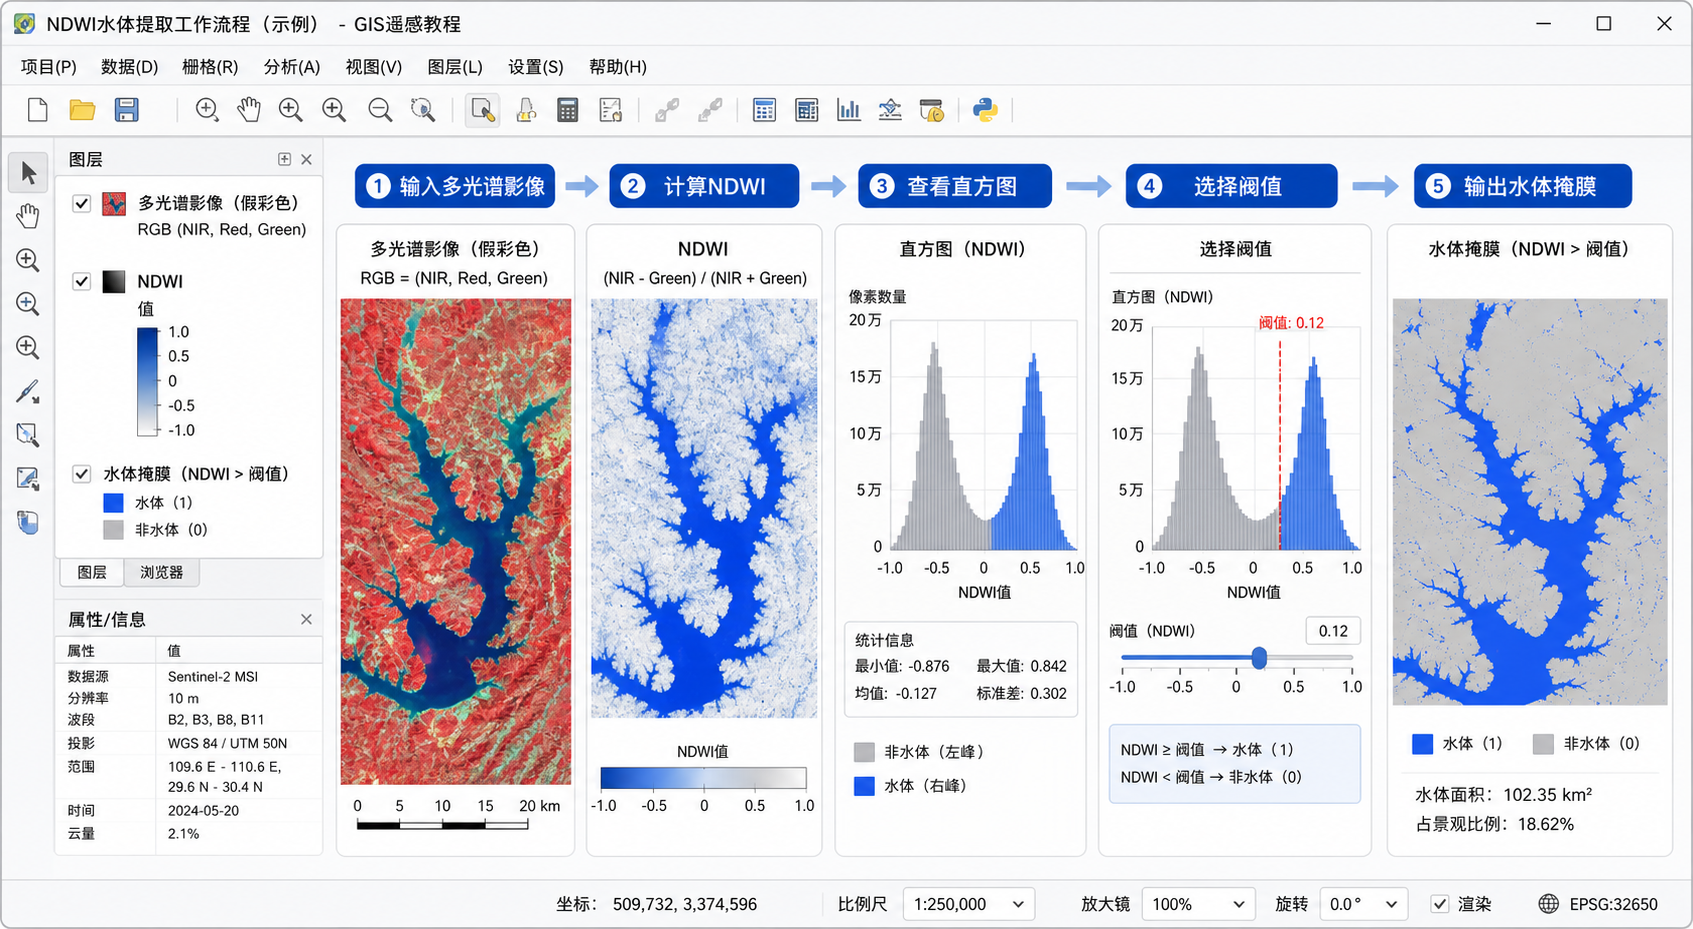Screen dimensions: 1693x929
Task: Click the sidebar zoom icon with blue plus
Action: 28,303
